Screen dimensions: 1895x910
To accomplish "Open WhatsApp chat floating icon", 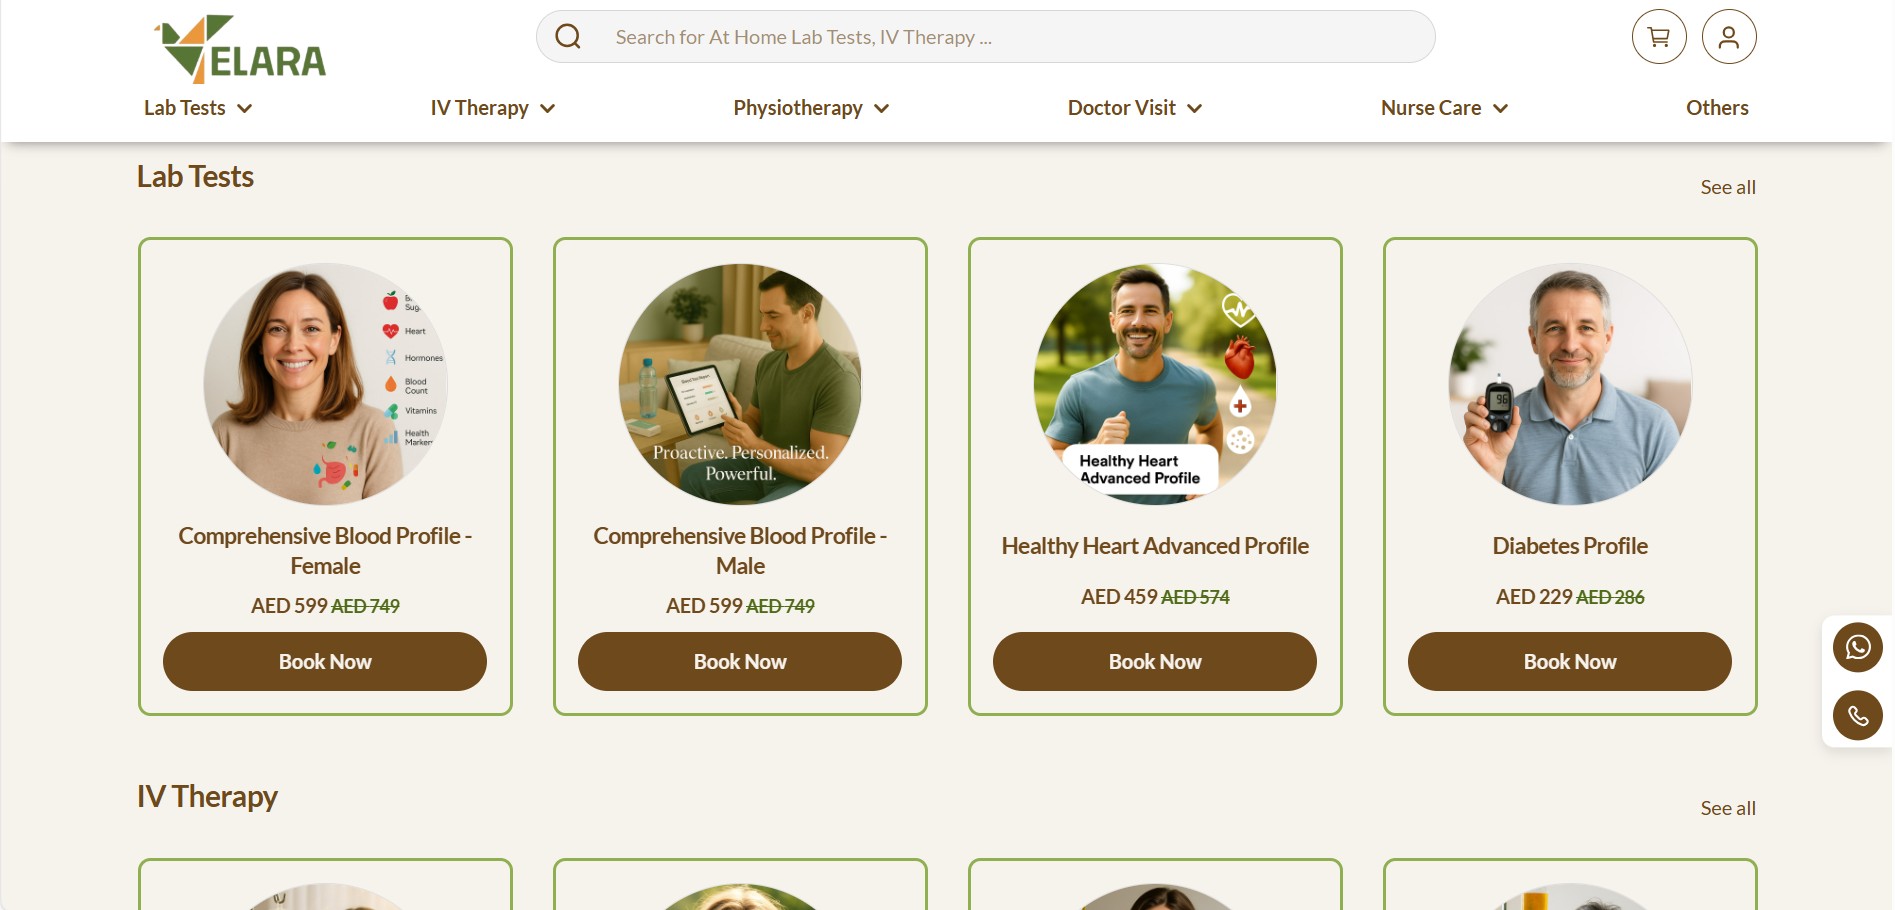I will point(1858,648).
